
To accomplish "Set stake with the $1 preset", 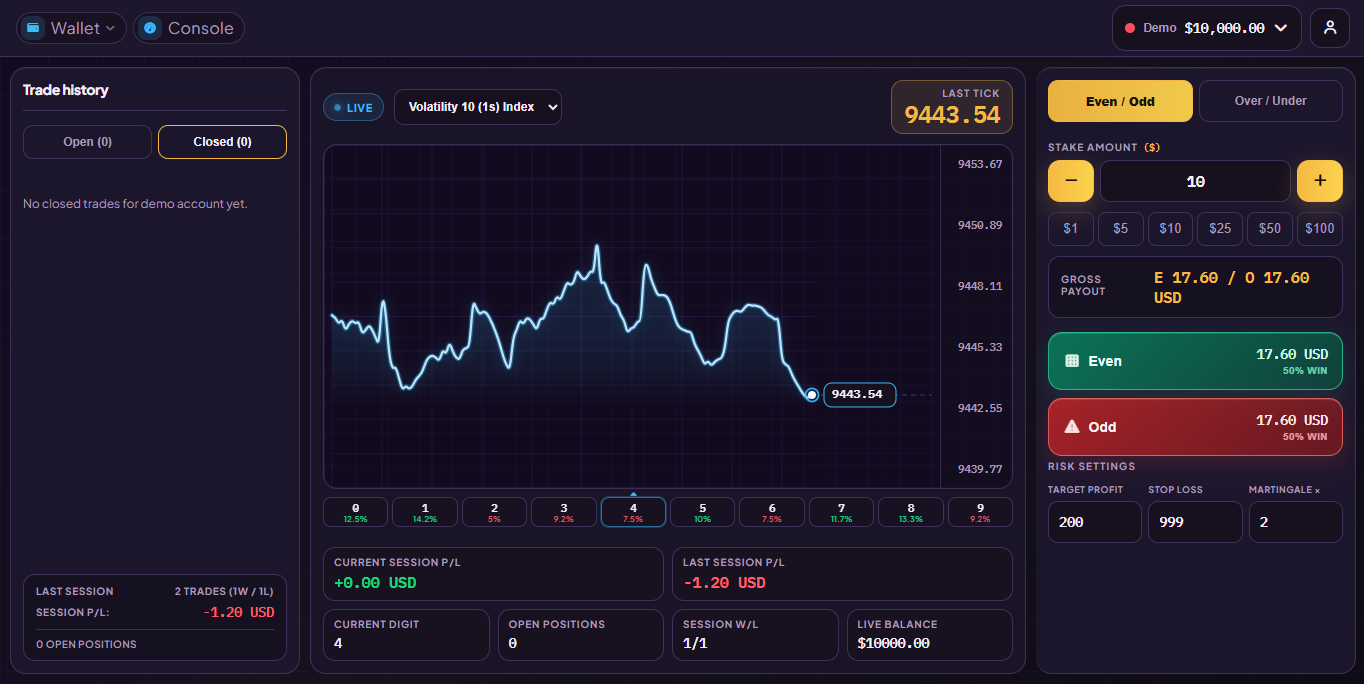I will point(1071,229).
